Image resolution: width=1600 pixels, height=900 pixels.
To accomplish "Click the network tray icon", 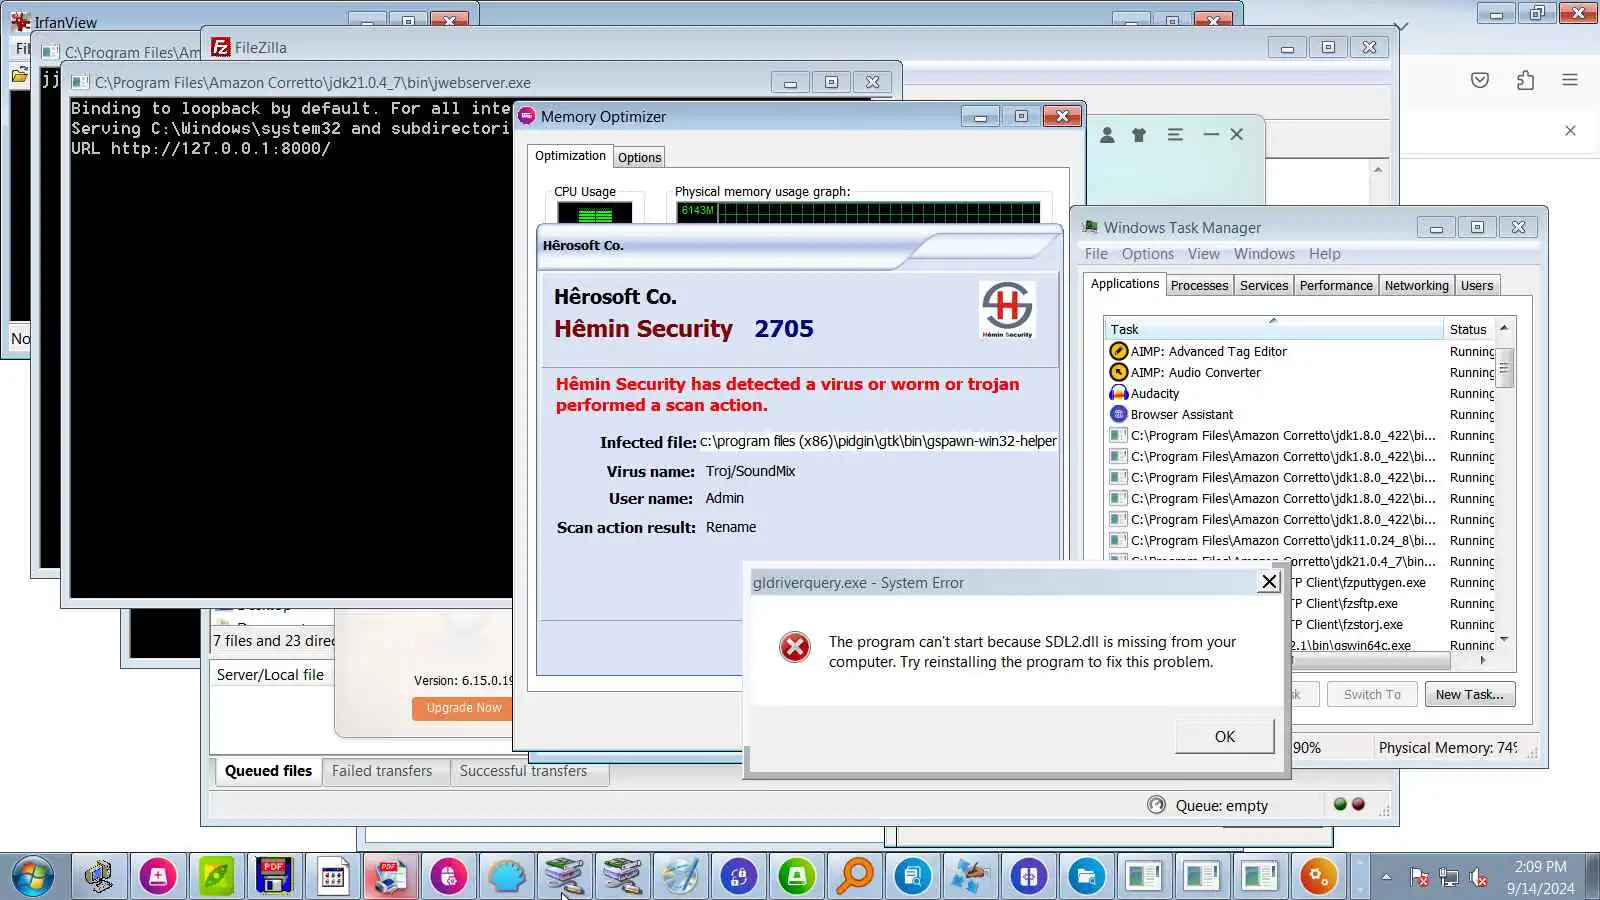I will tap(1449, 878).
